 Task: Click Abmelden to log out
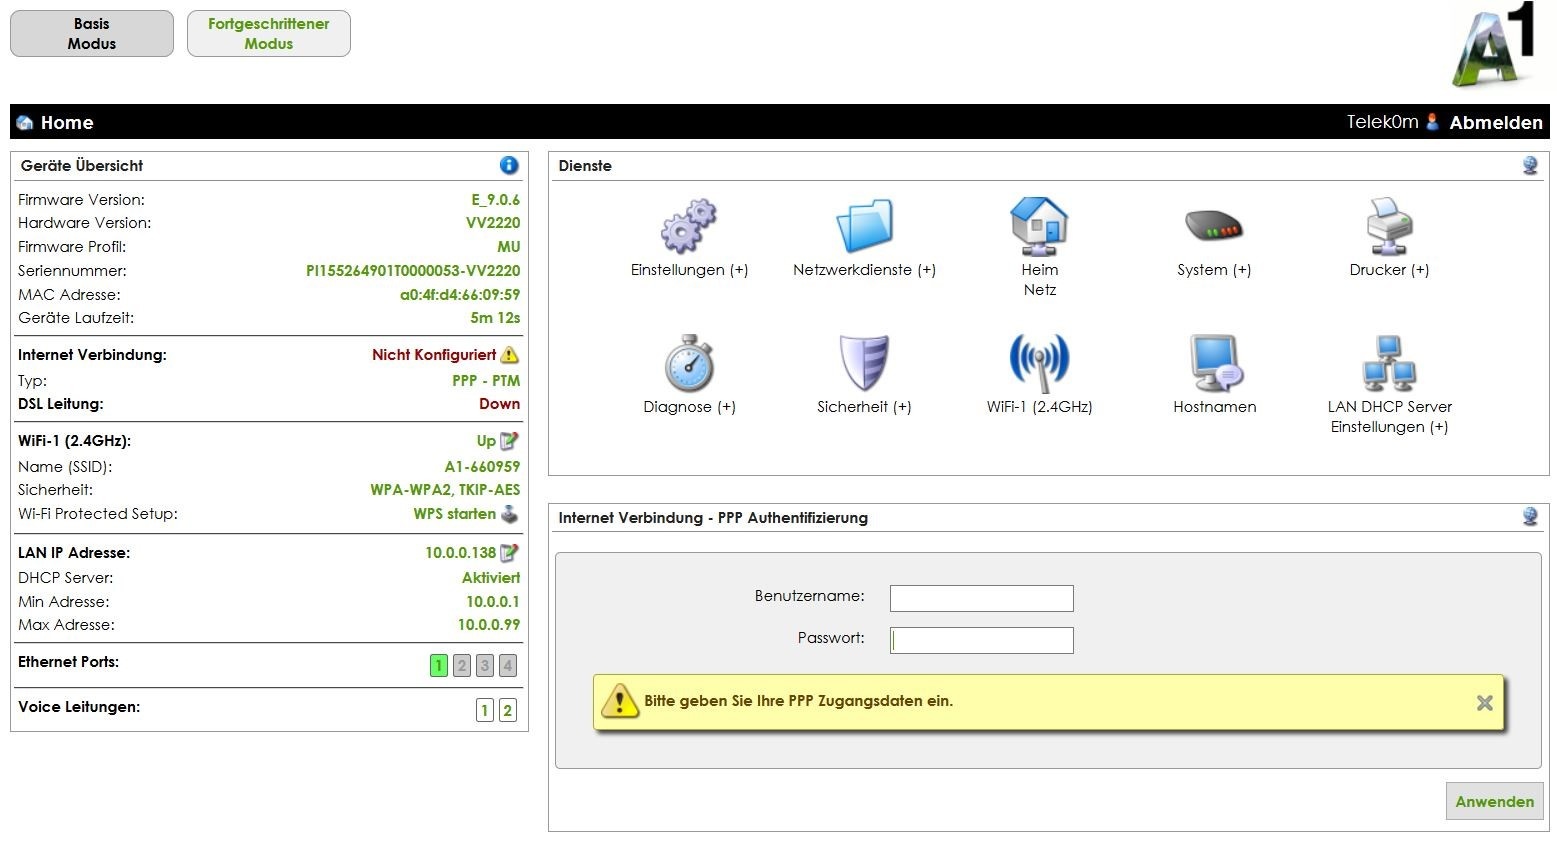[1495, 122]
